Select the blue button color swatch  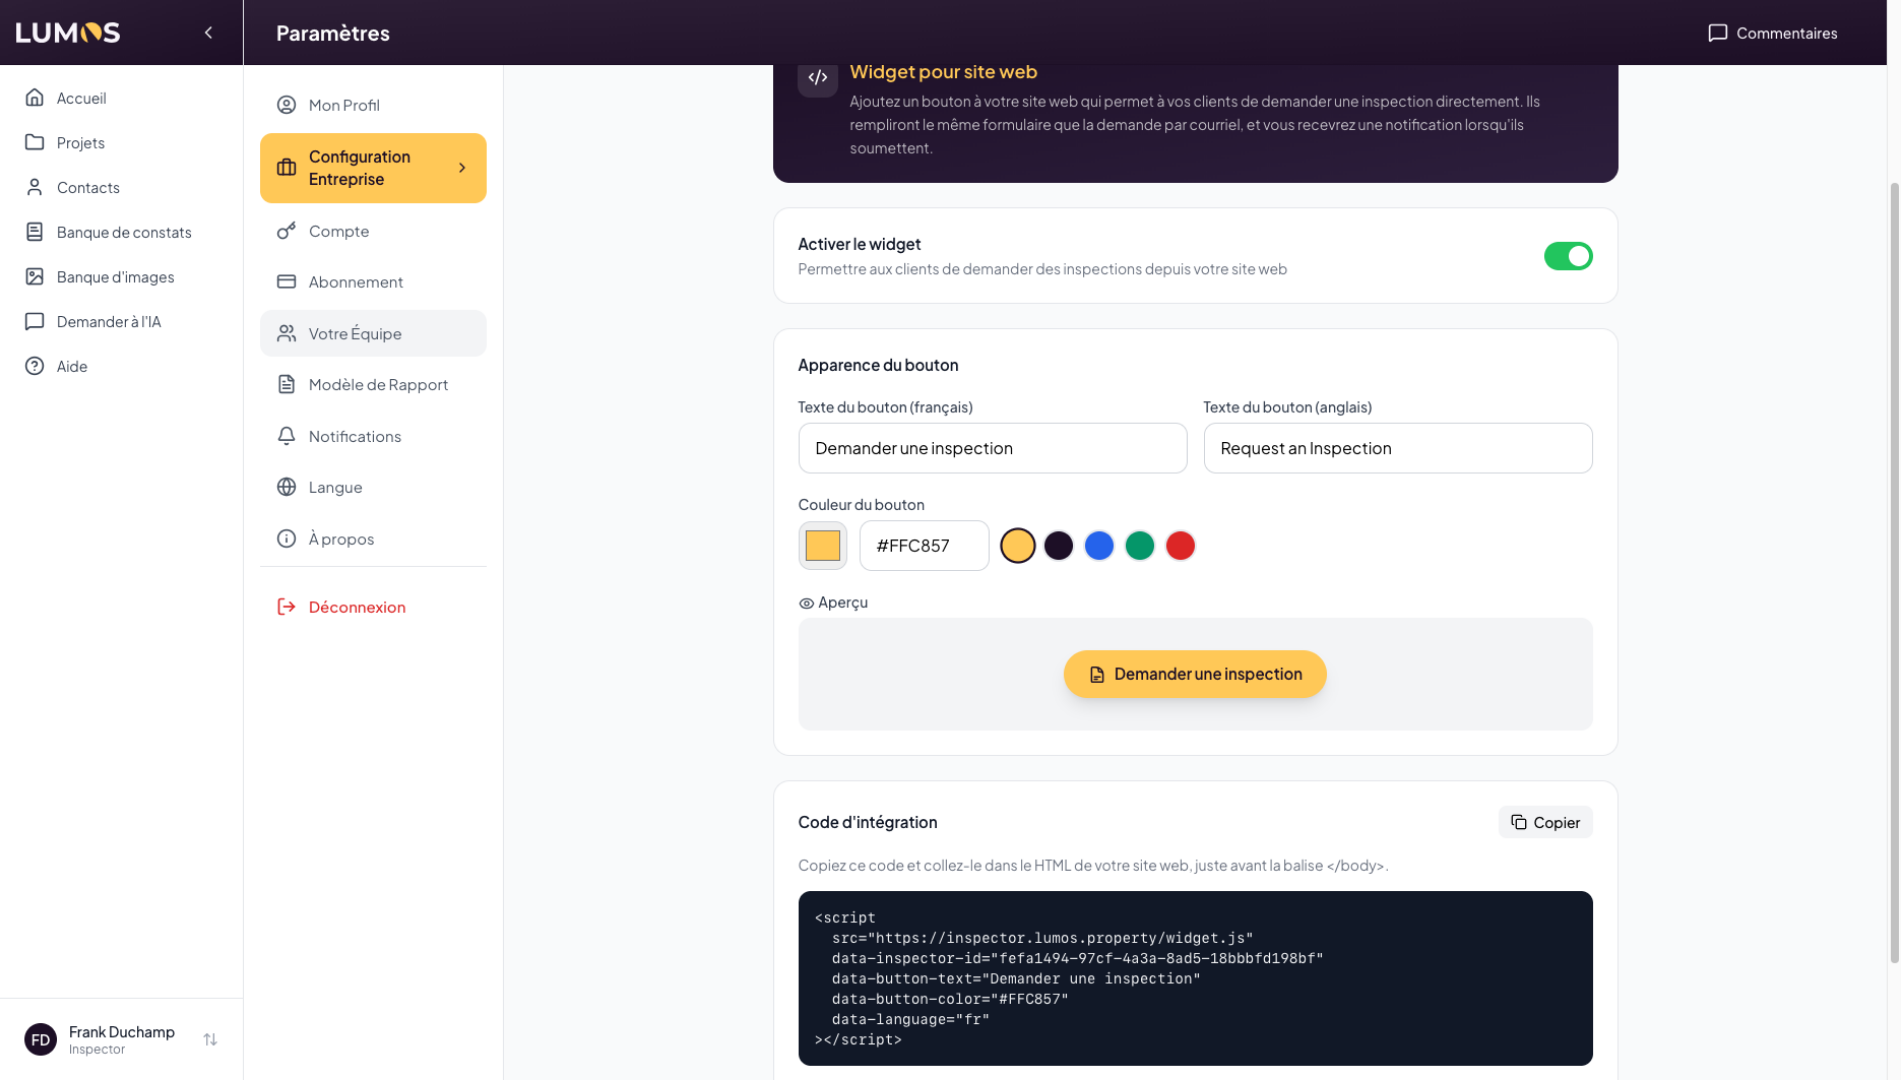pyautogui.click(x=1099, y=546)
